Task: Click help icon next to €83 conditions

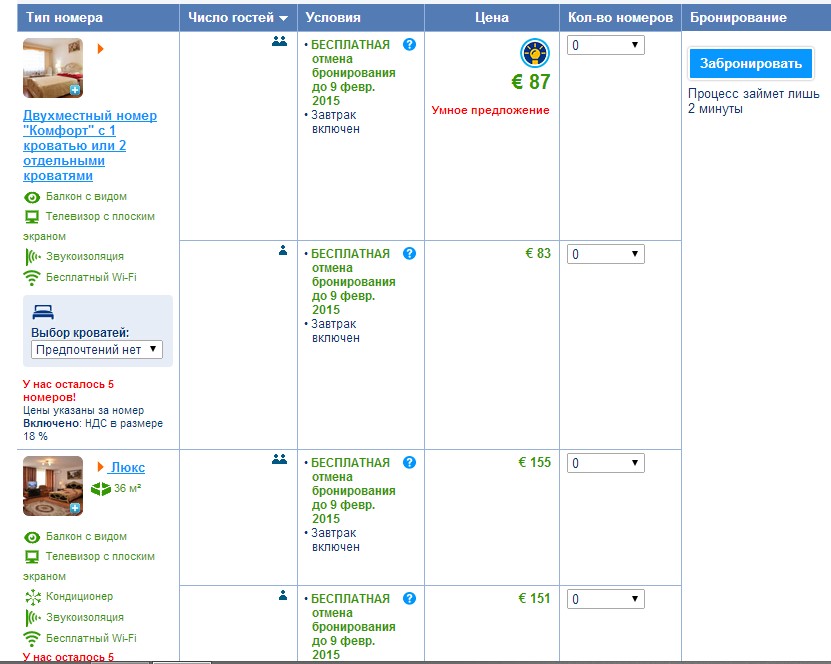Action: tap(409, 254)
